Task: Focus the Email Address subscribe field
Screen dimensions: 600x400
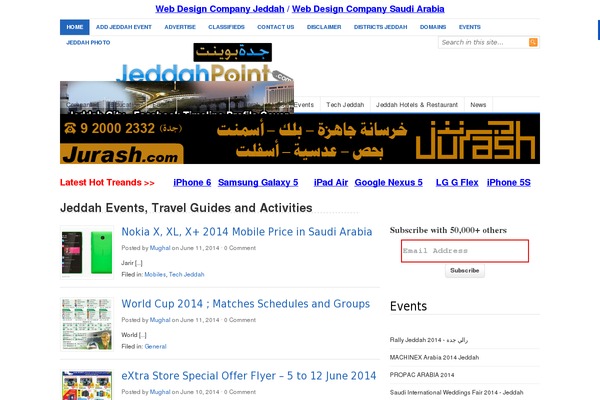Action: (465, 251)
